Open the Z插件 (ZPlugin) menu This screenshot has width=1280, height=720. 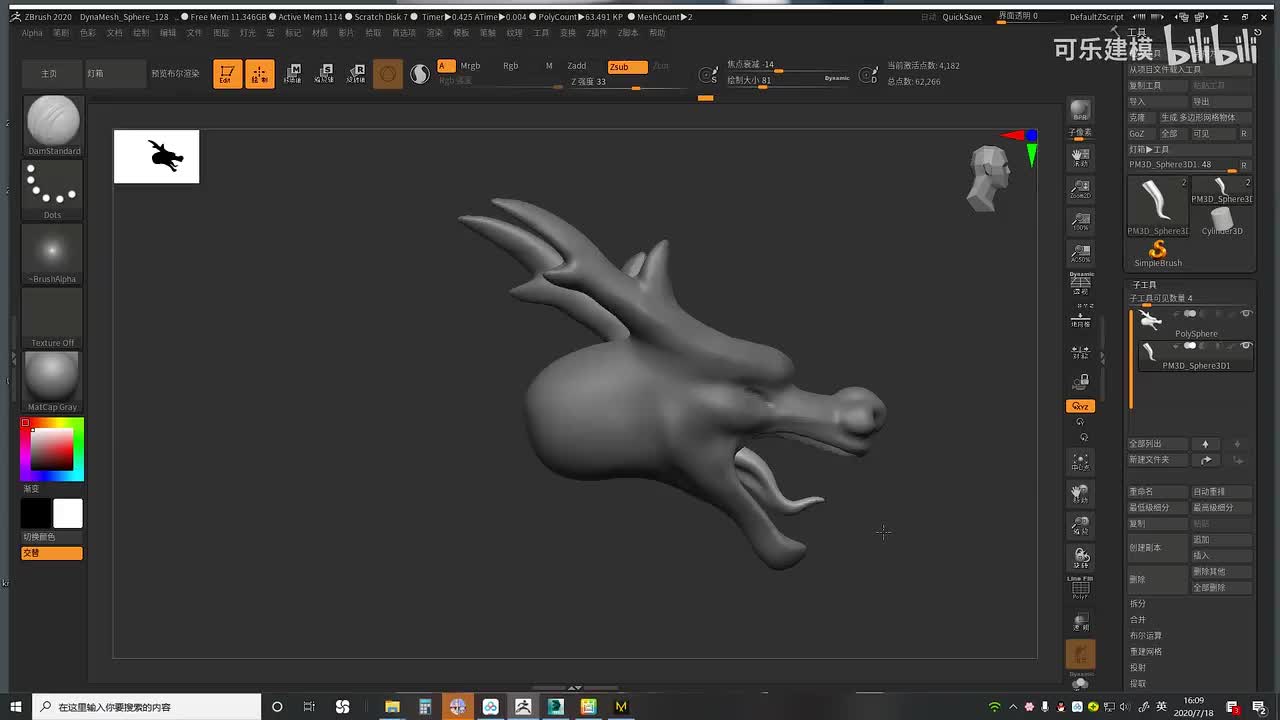[x=597, y=33]
